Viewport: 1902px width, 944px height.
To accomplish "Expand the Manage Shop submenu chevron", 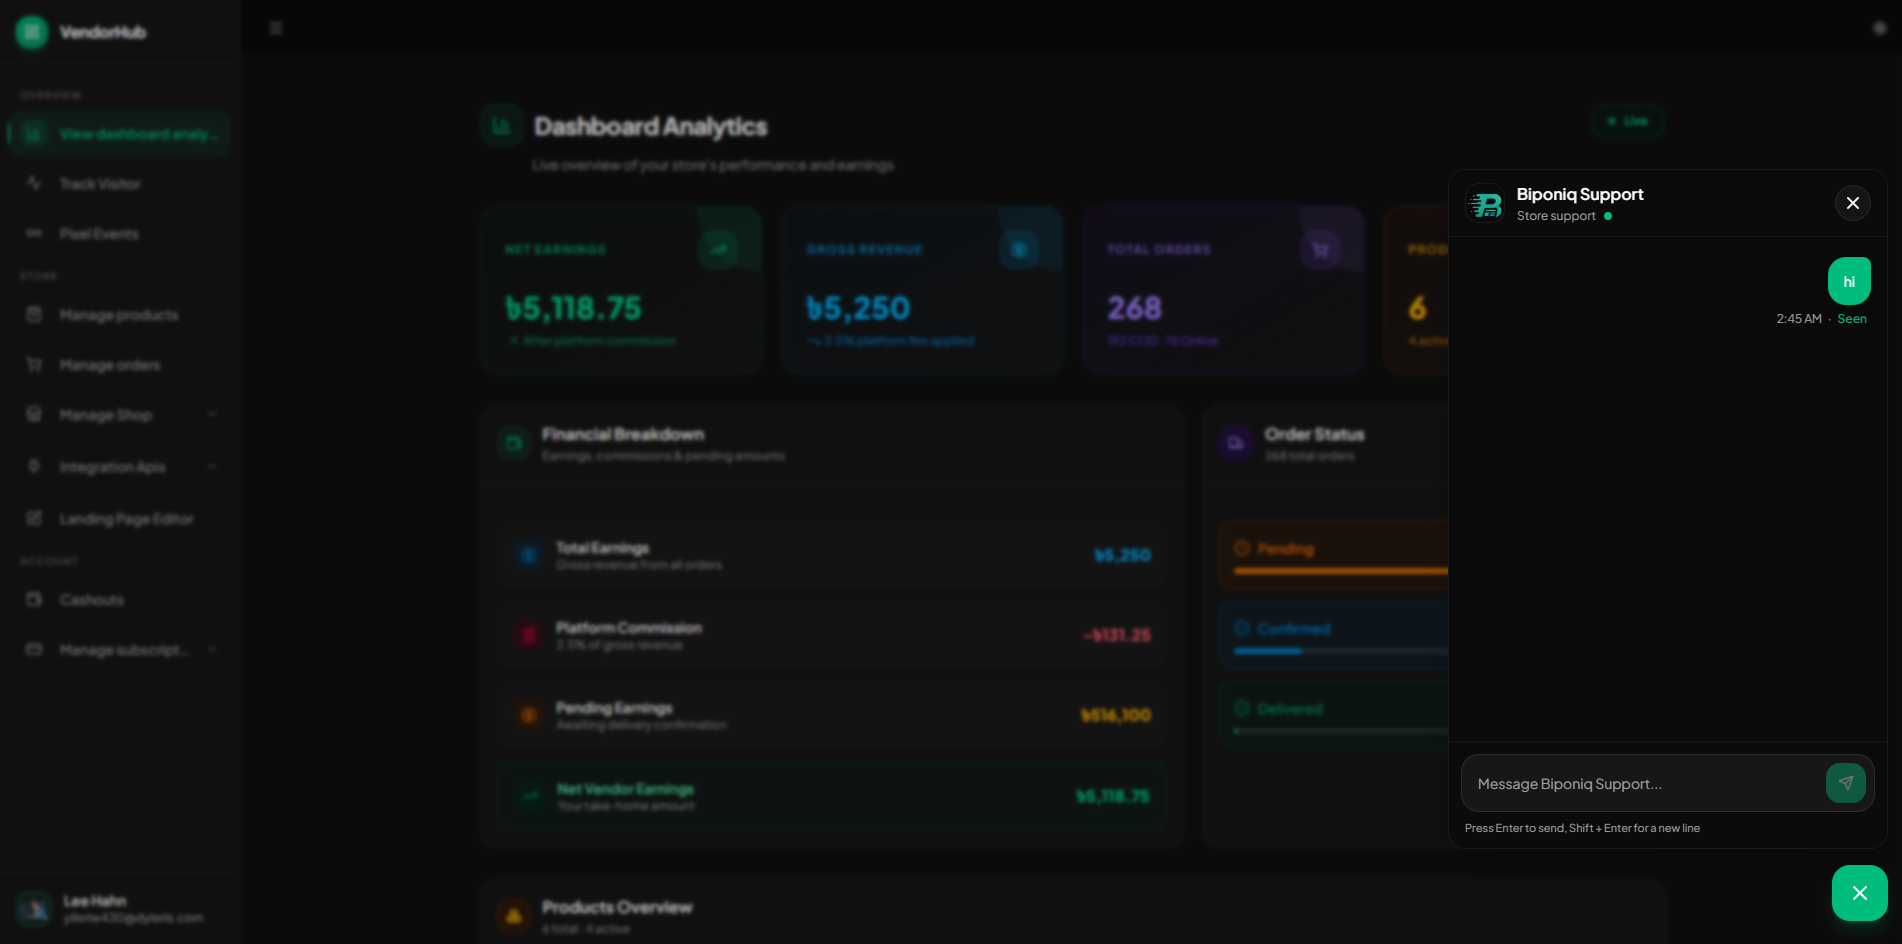I will pos(212,415).
